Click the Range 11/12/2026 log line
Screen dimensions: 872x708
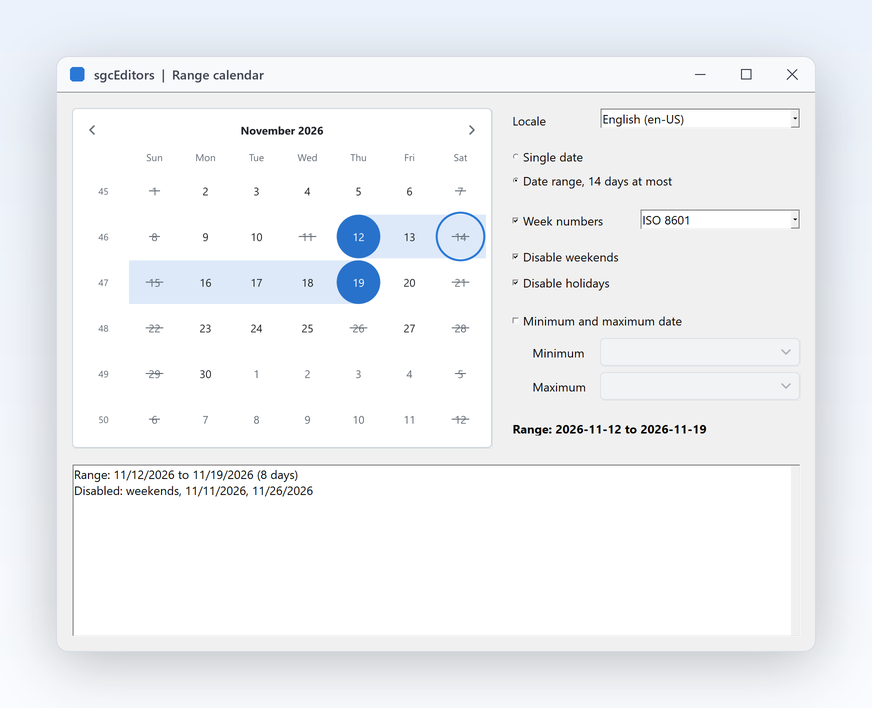click(x=186, y=475)
